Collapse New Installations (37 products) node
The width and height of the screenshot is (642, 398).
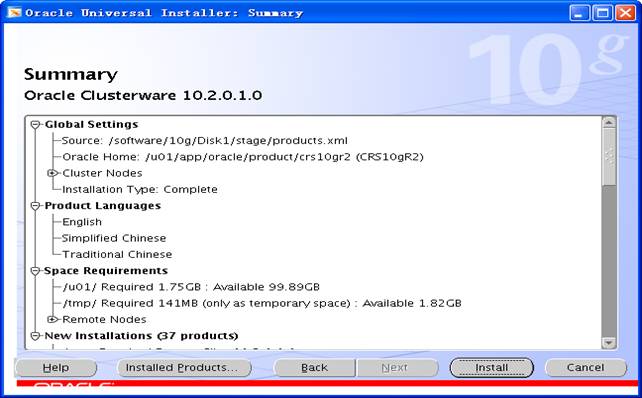(x=36, y=336)
